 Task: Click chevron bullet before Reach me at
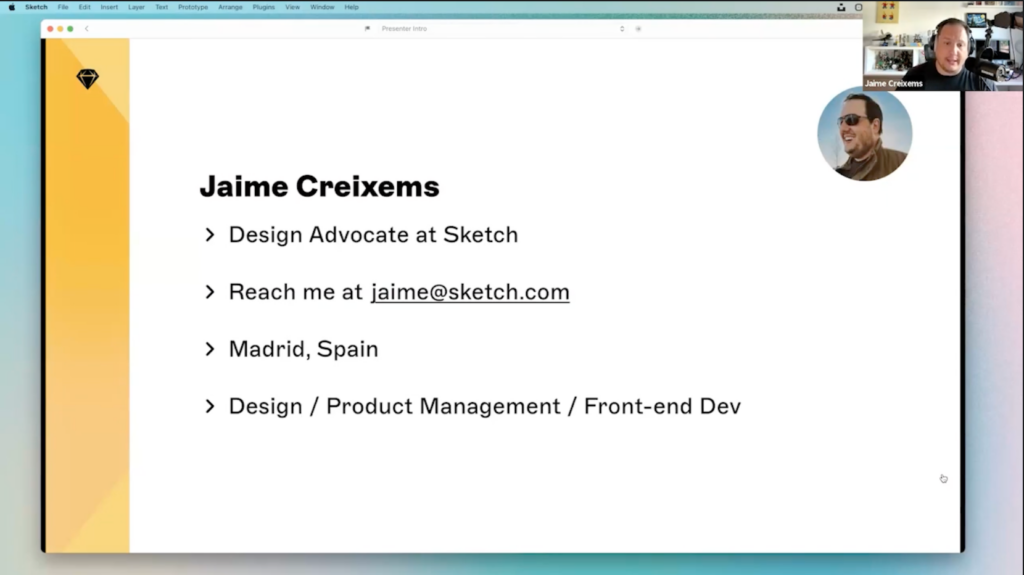tap(210, 291)
